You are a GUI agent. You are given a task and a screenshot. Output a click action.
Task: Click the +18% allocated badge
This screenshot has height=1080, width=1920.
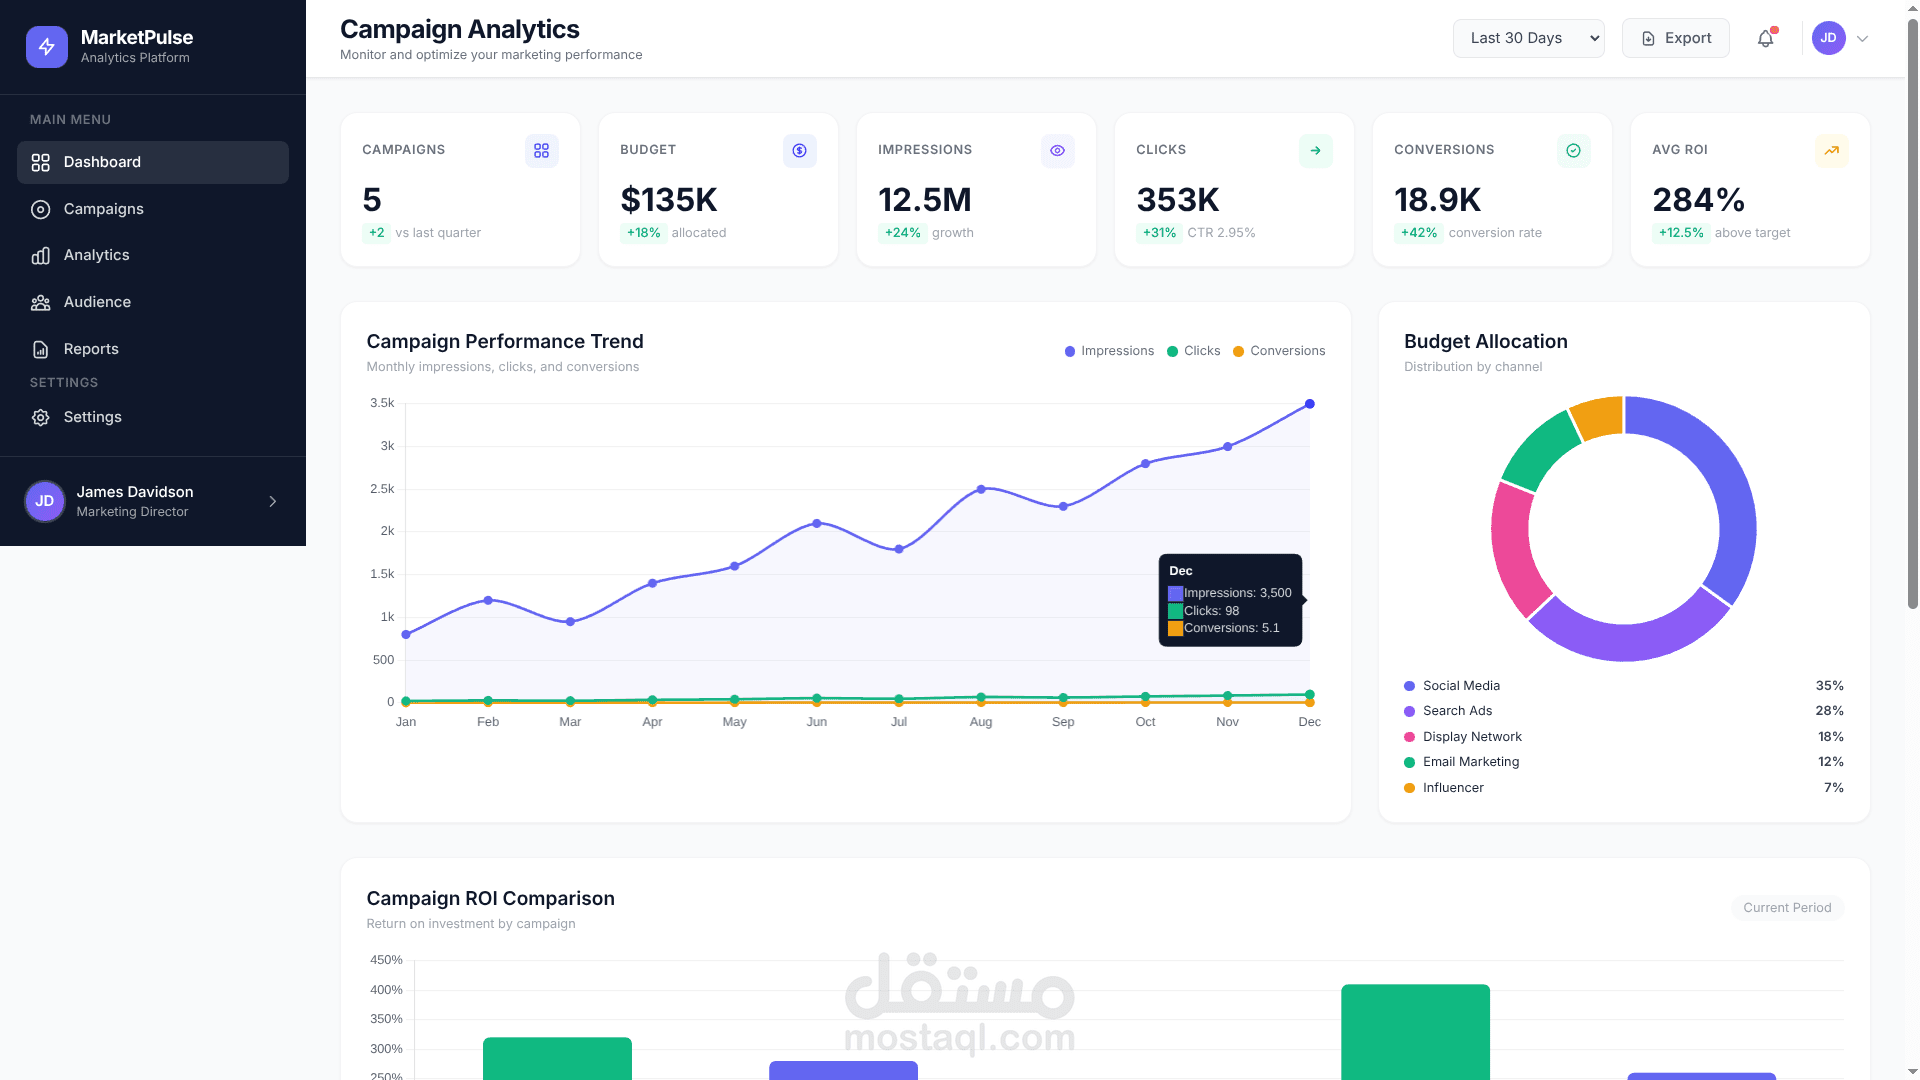point(643,233)
